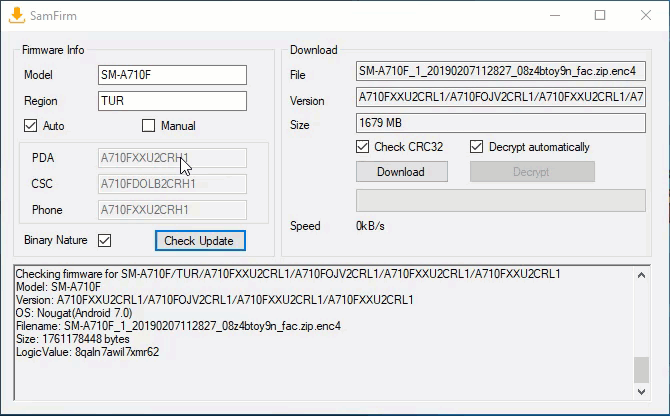Minimize the SamFirm window
Screen dimensions: 670x416
555,15
